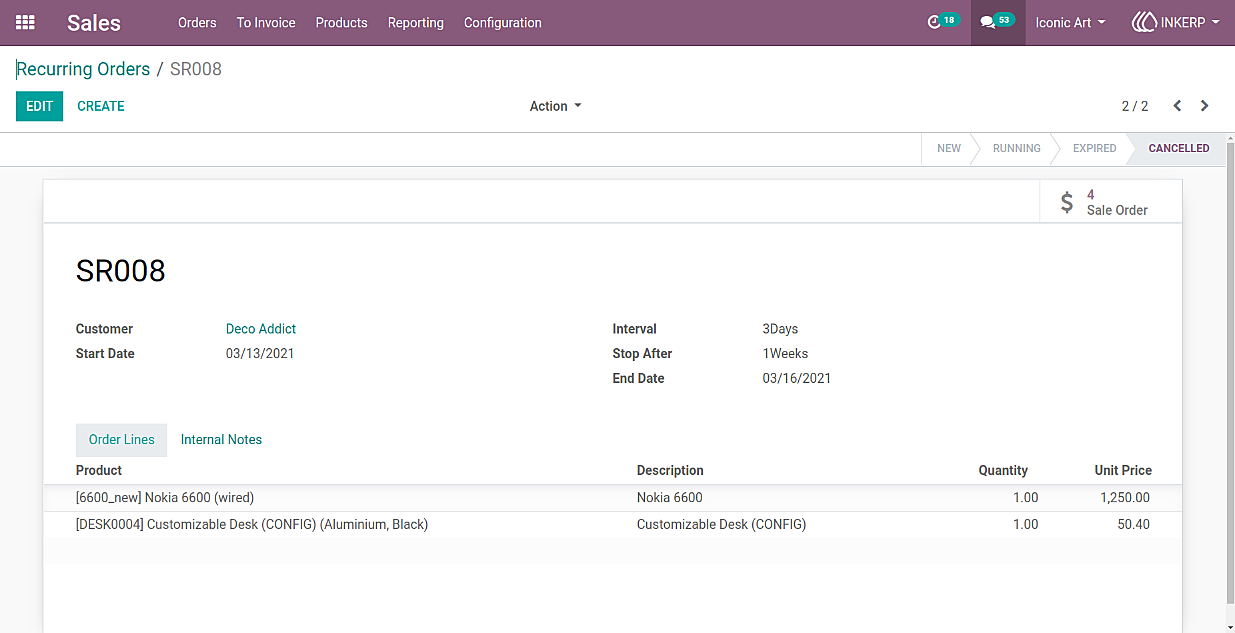Sort by the Unit Price column header
The image size is (1235, 633).
pyautogui.click(x=1123, y=470)
